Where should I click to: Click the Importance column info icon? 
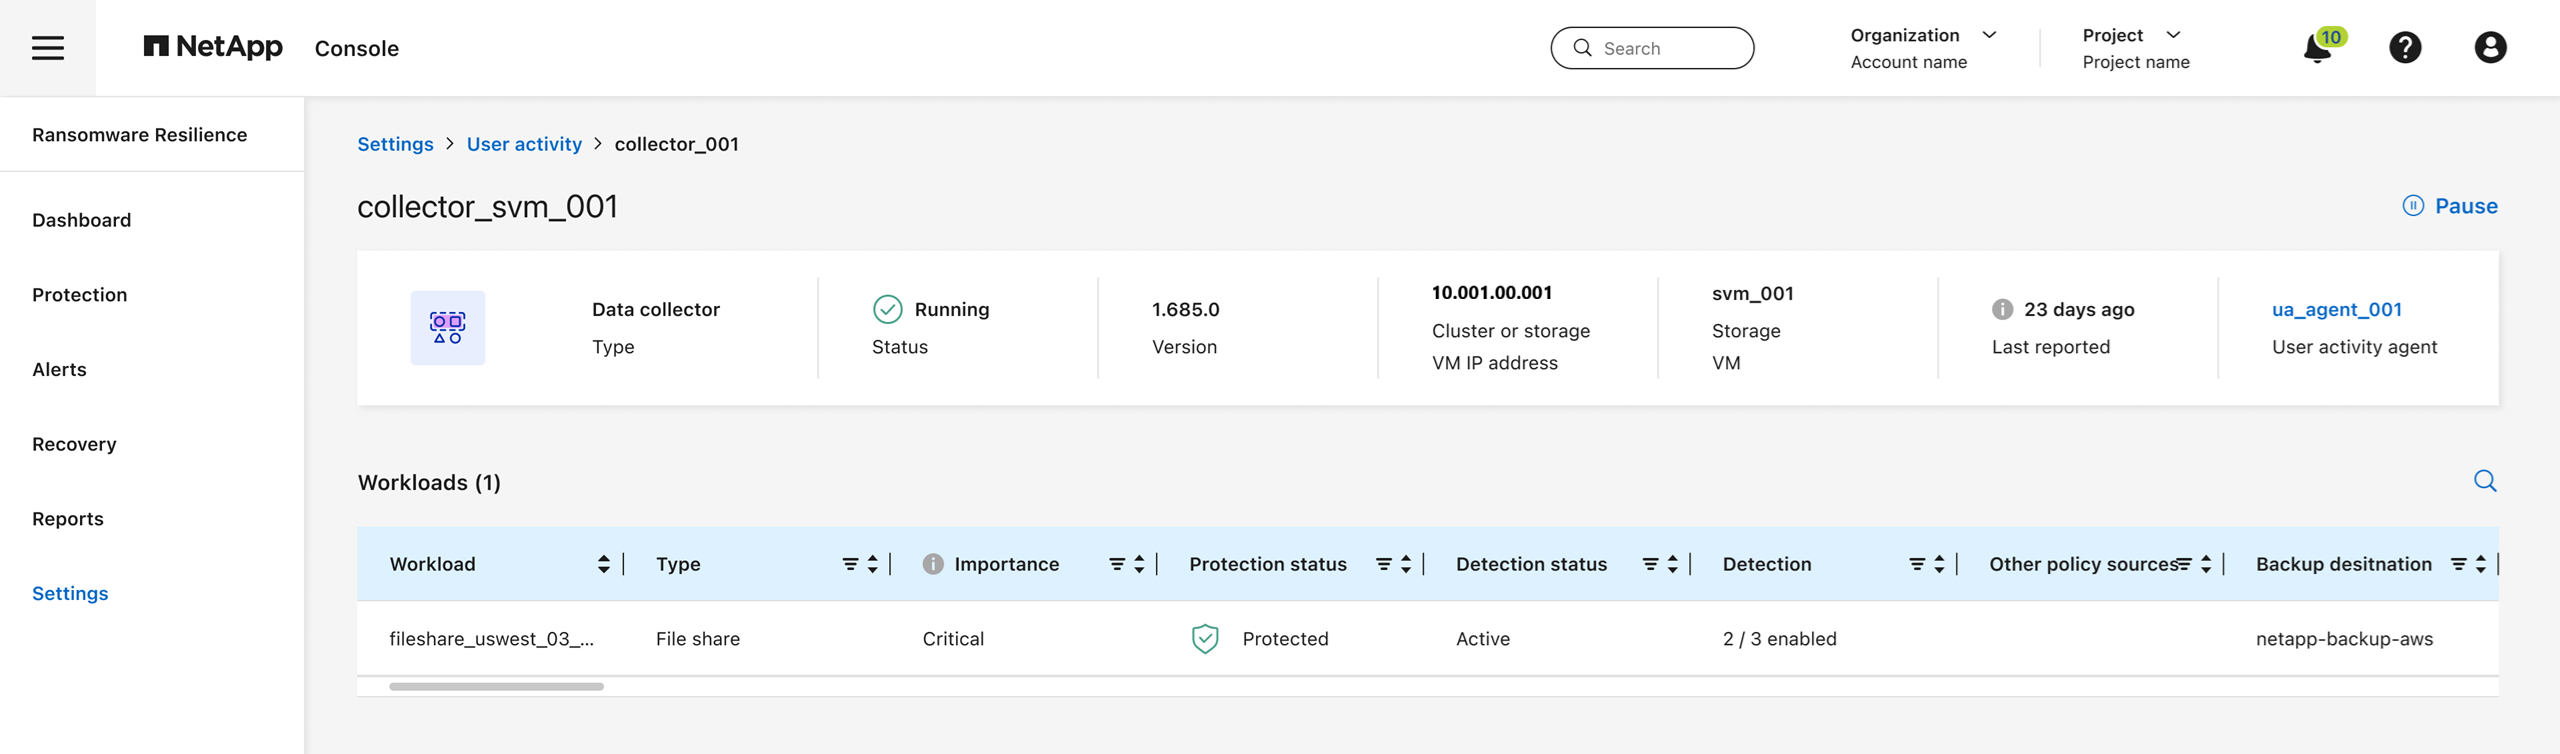(932, 564)
